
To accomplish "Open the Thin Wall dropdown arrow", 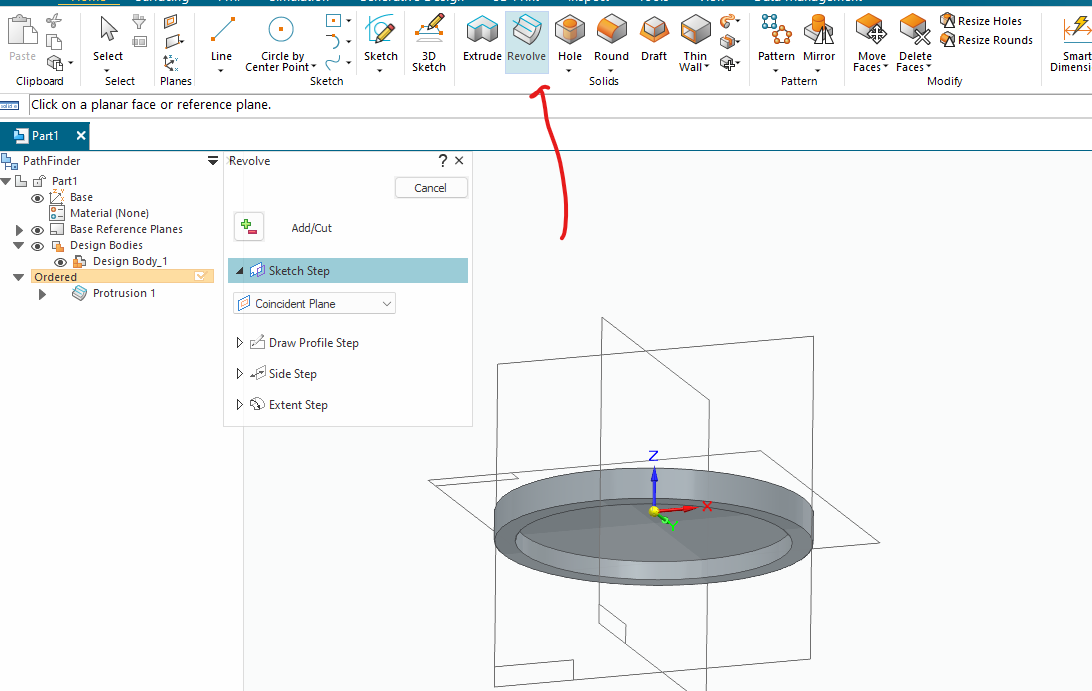I will click(x=706, y=67).
